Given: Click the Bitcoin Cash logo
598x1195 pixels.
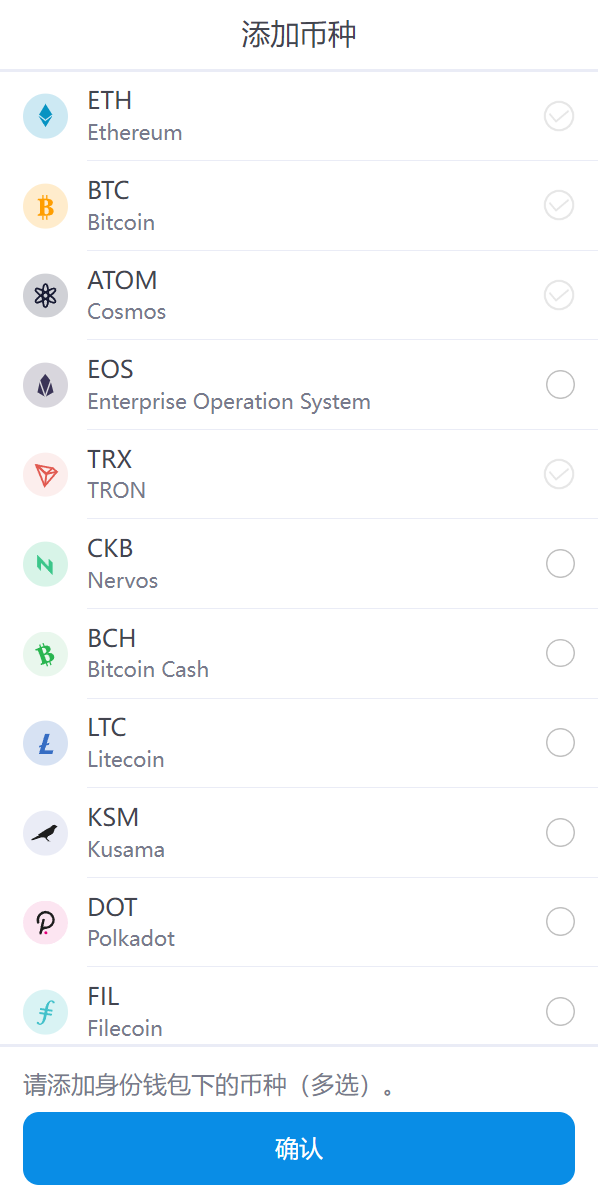Looking at the screenshot, I should pos(45,653).
